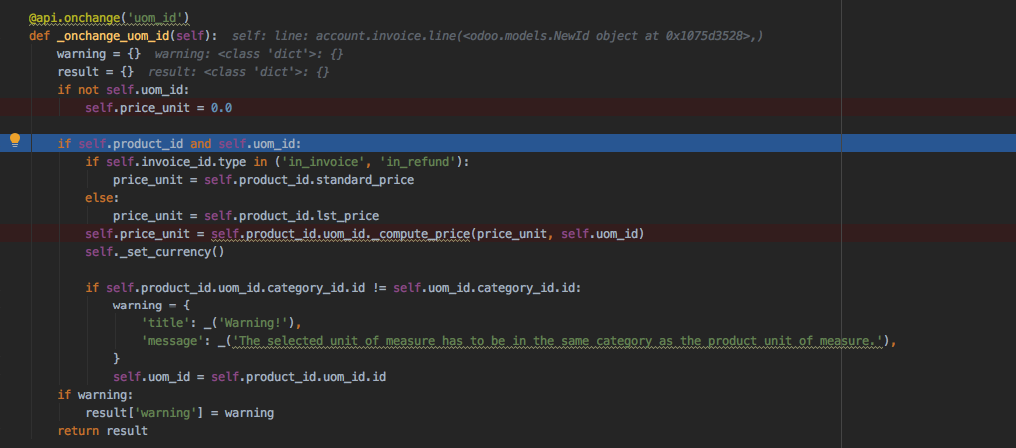The image size is (1016, 448).
Task: Click the inline hint "result: <class 'dict'>: {}"
Action: pyautogui.click(x=238, y=72)
